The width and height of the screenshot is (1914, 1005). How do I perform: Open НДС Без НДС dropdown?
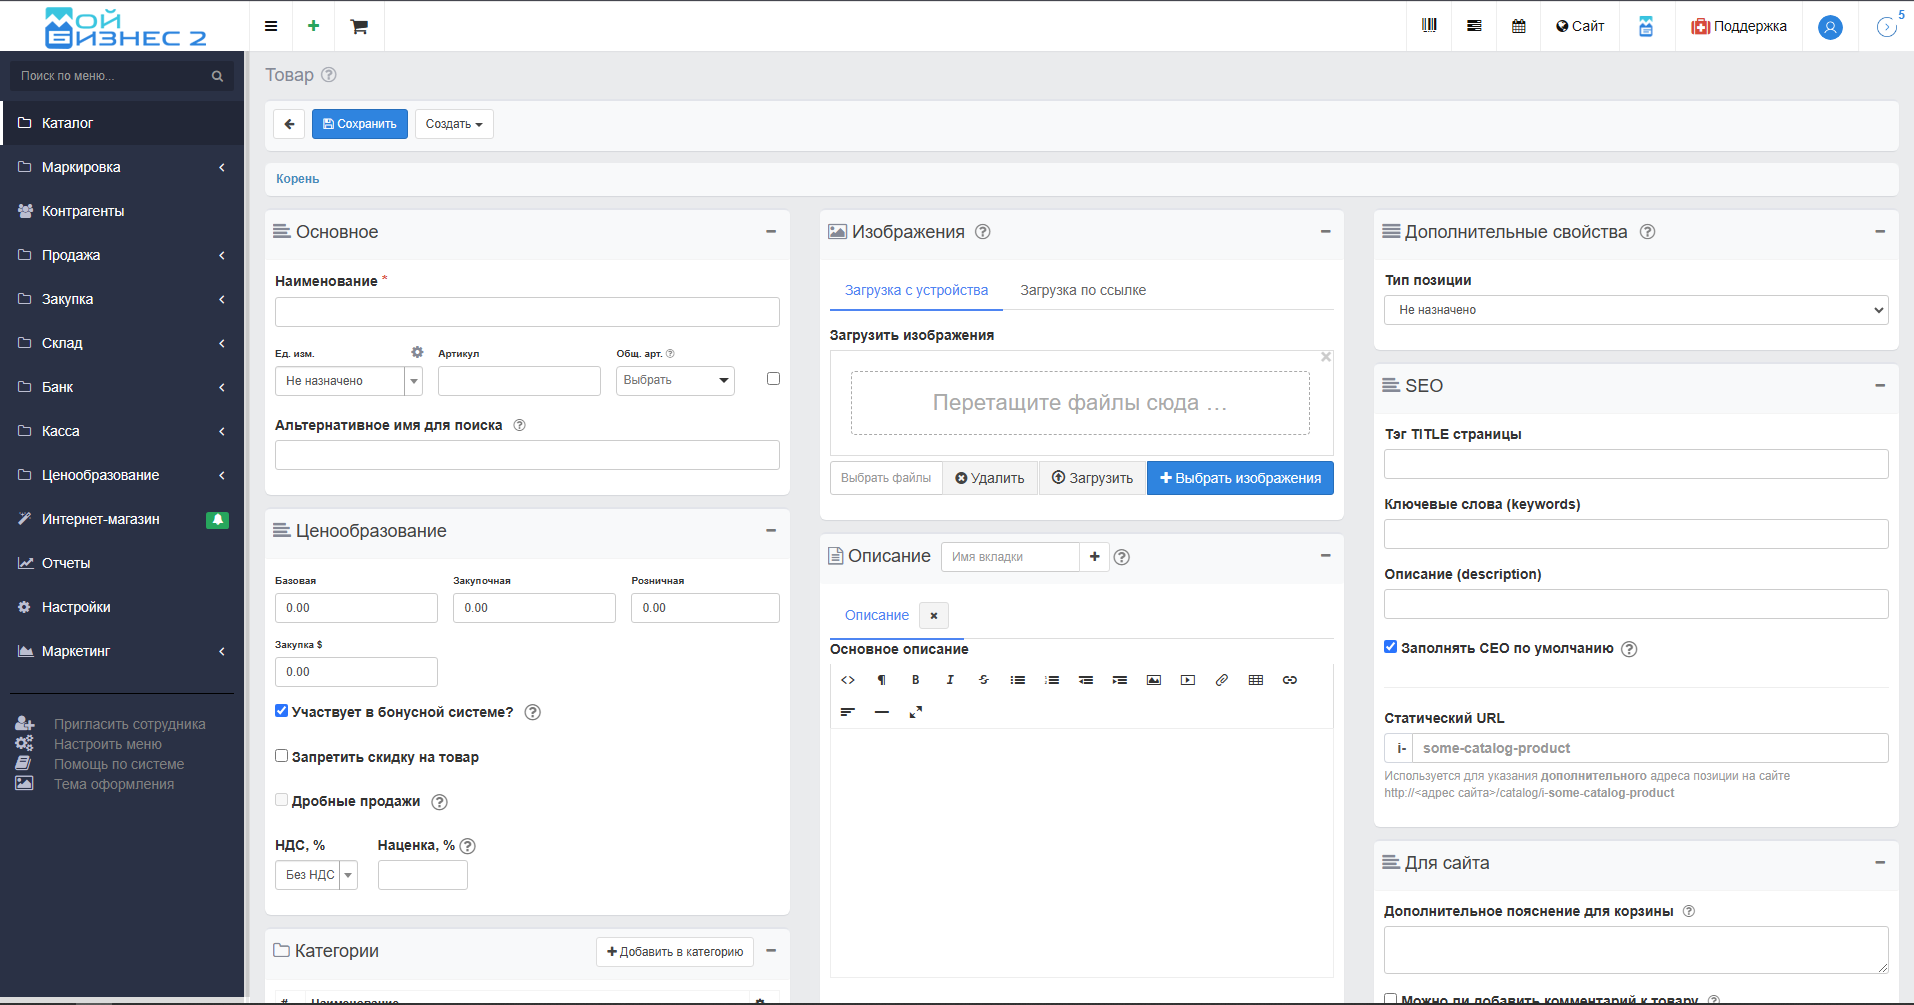click(x=316, y=875)
